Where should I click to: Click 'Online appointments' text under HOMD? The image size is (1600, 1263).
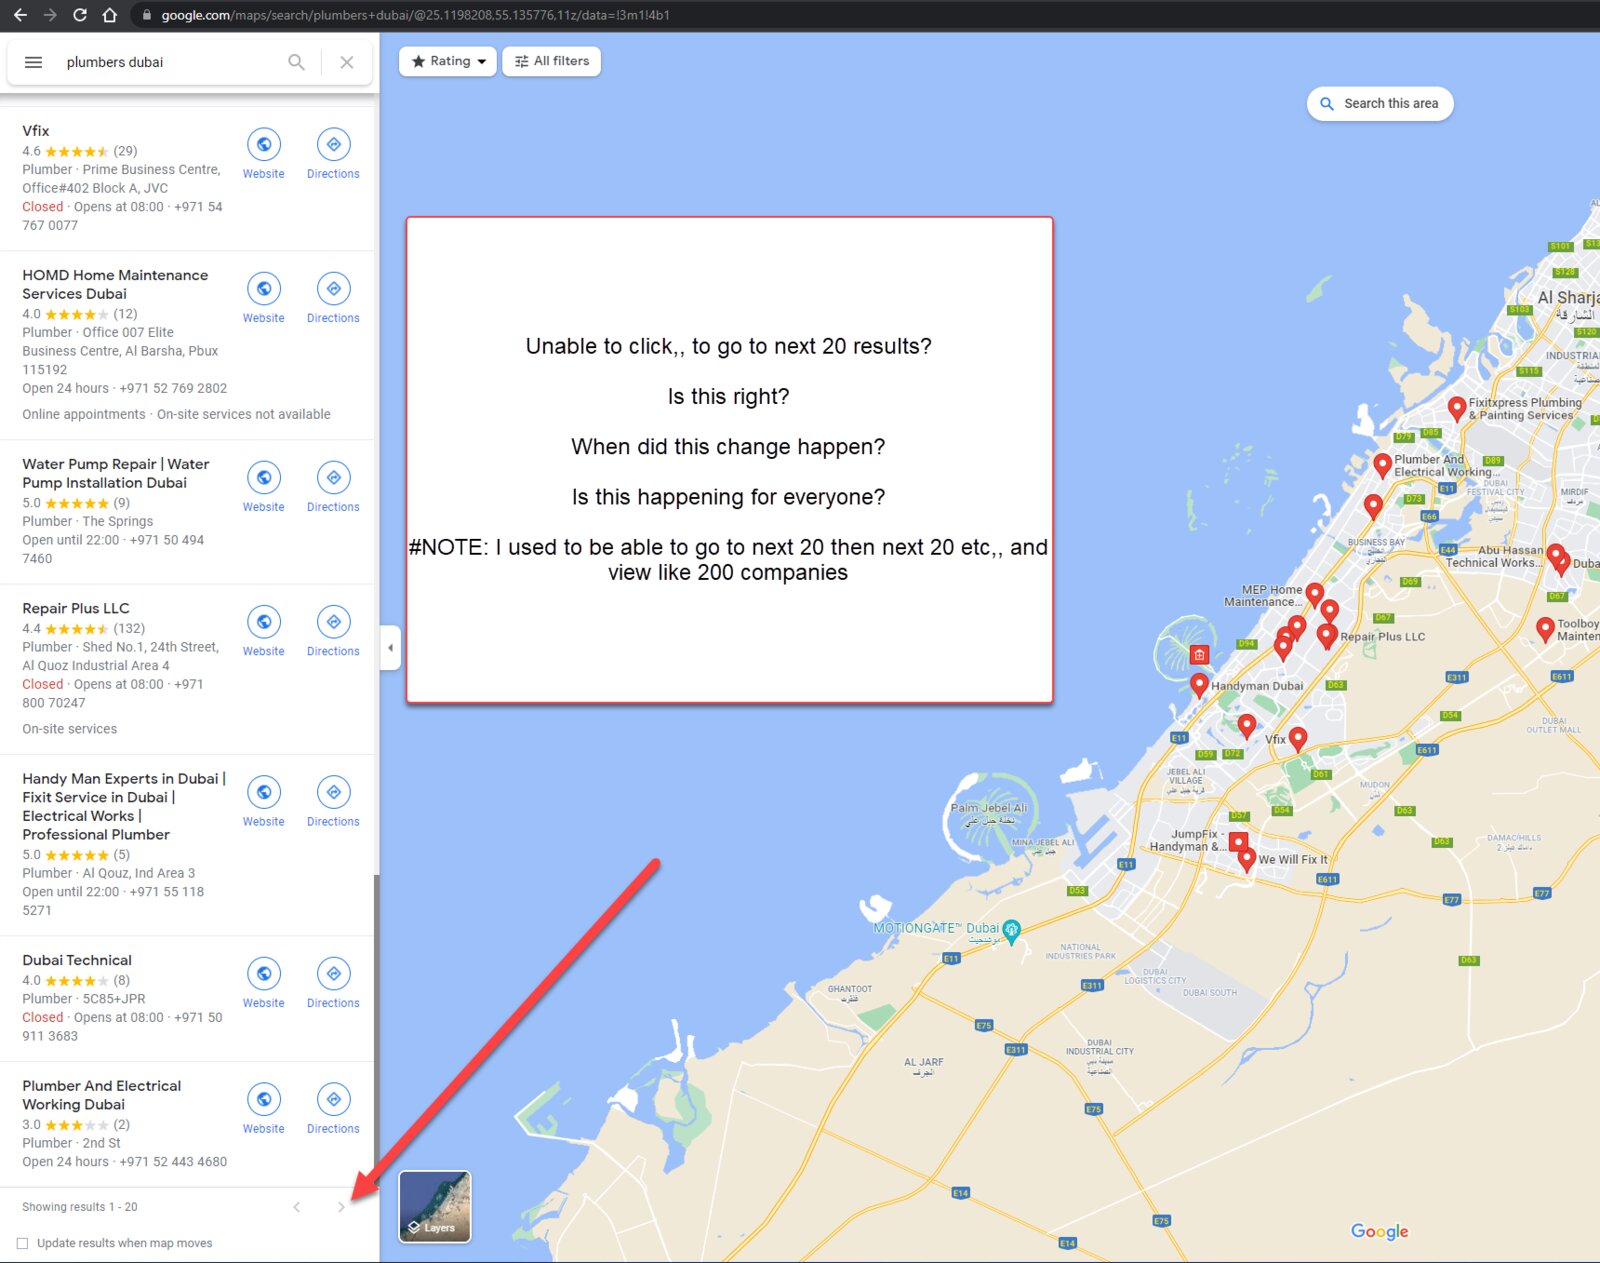pos(84,414)
